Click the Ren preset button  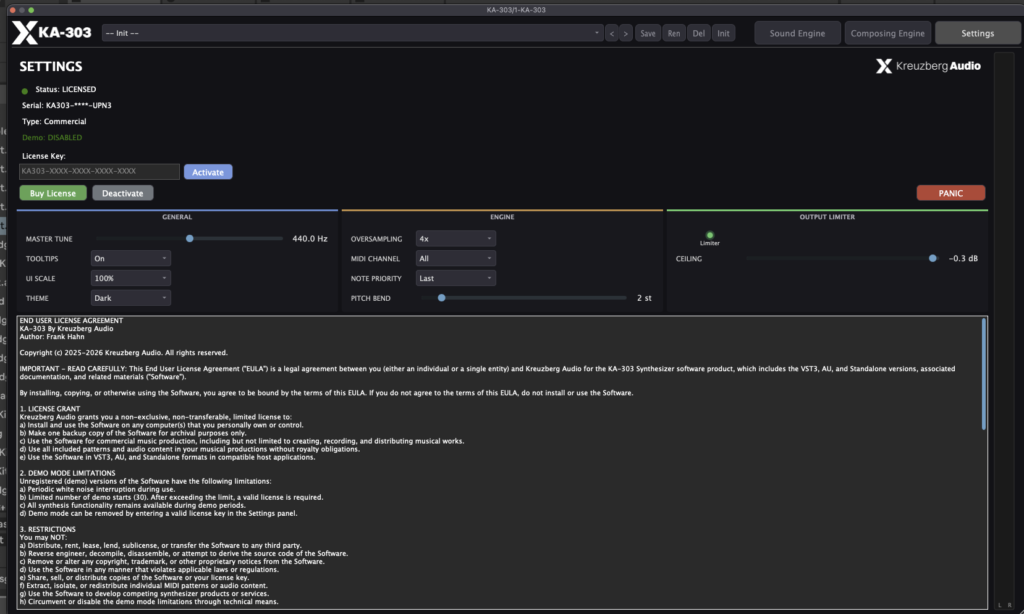click(673, 33)
